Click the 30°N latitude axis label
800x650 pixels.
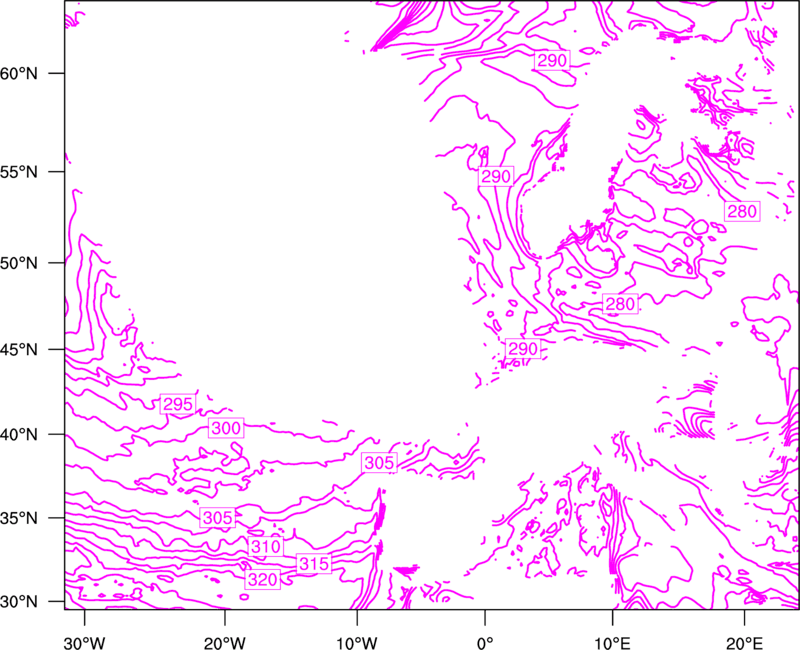coord(19,602)
